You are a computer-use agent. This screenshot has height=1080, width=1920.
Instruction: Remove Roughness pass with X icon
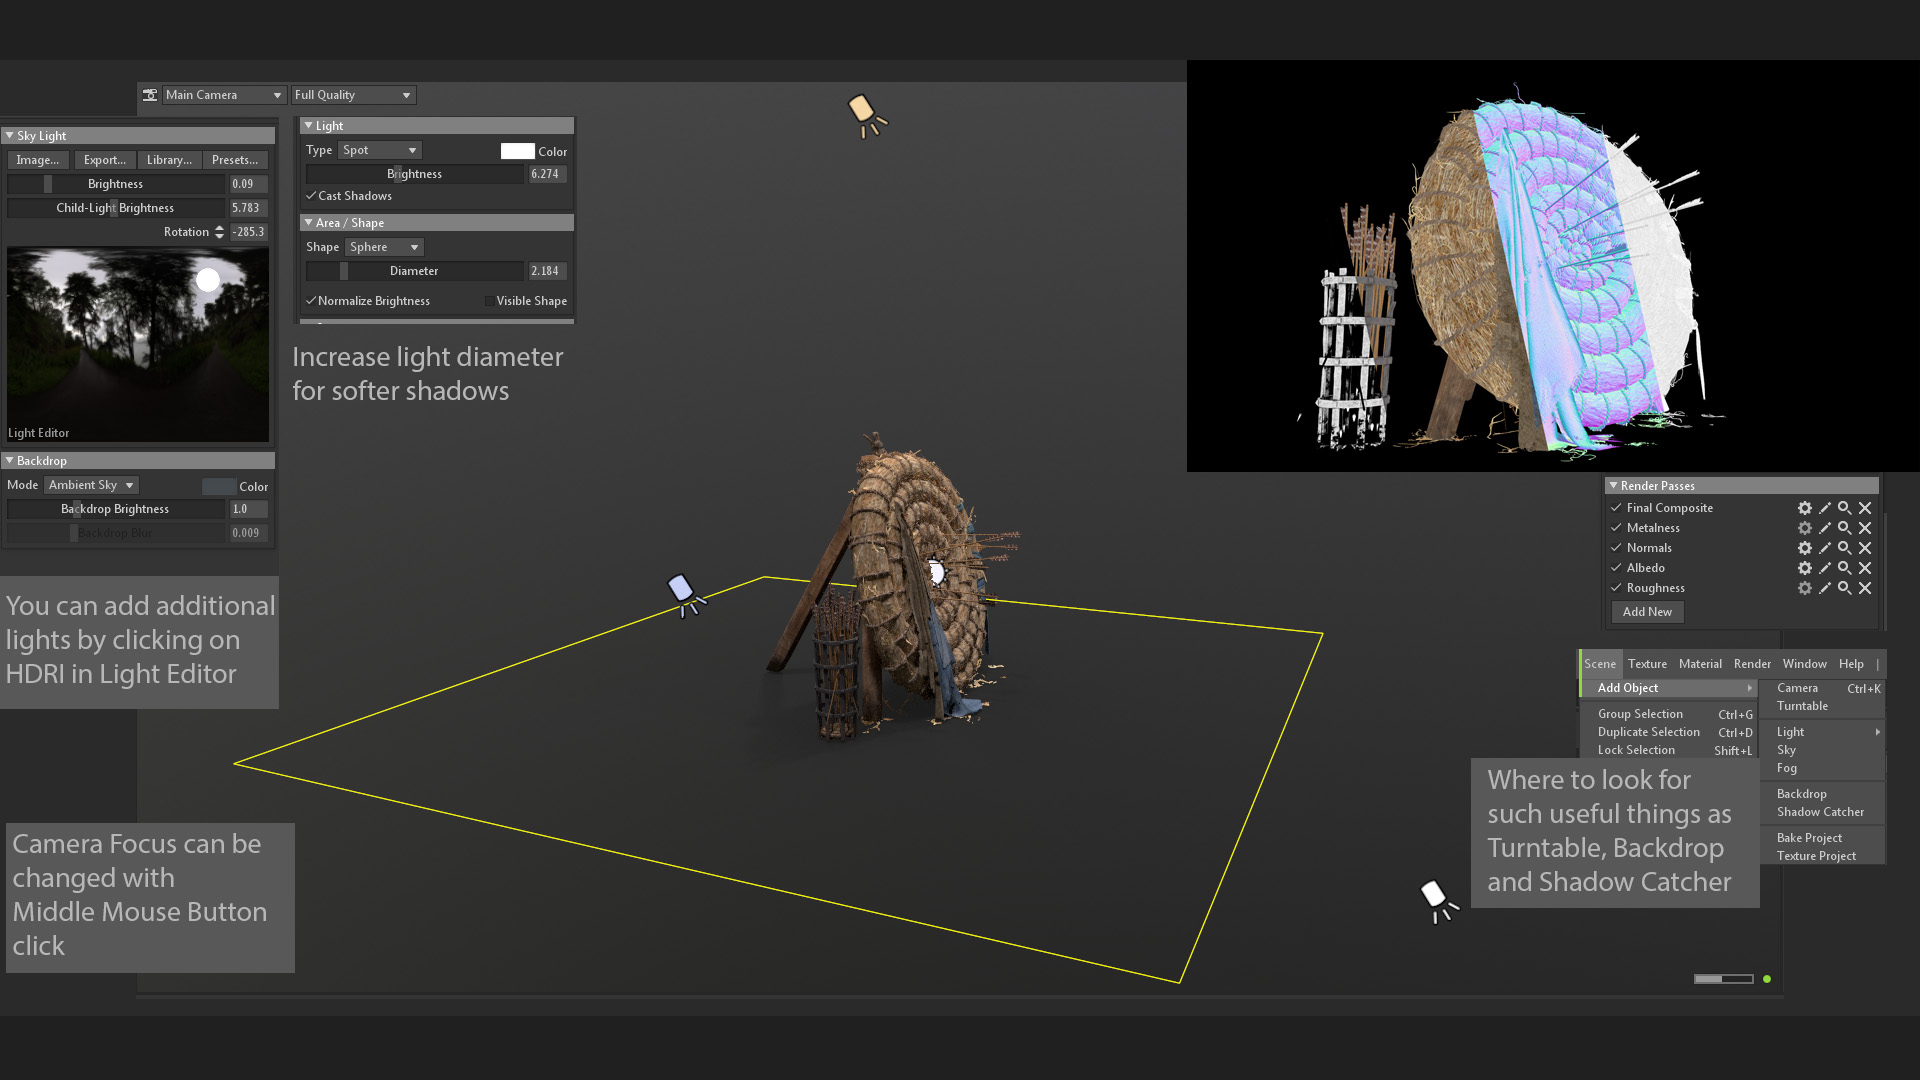tap(1865, 588)
